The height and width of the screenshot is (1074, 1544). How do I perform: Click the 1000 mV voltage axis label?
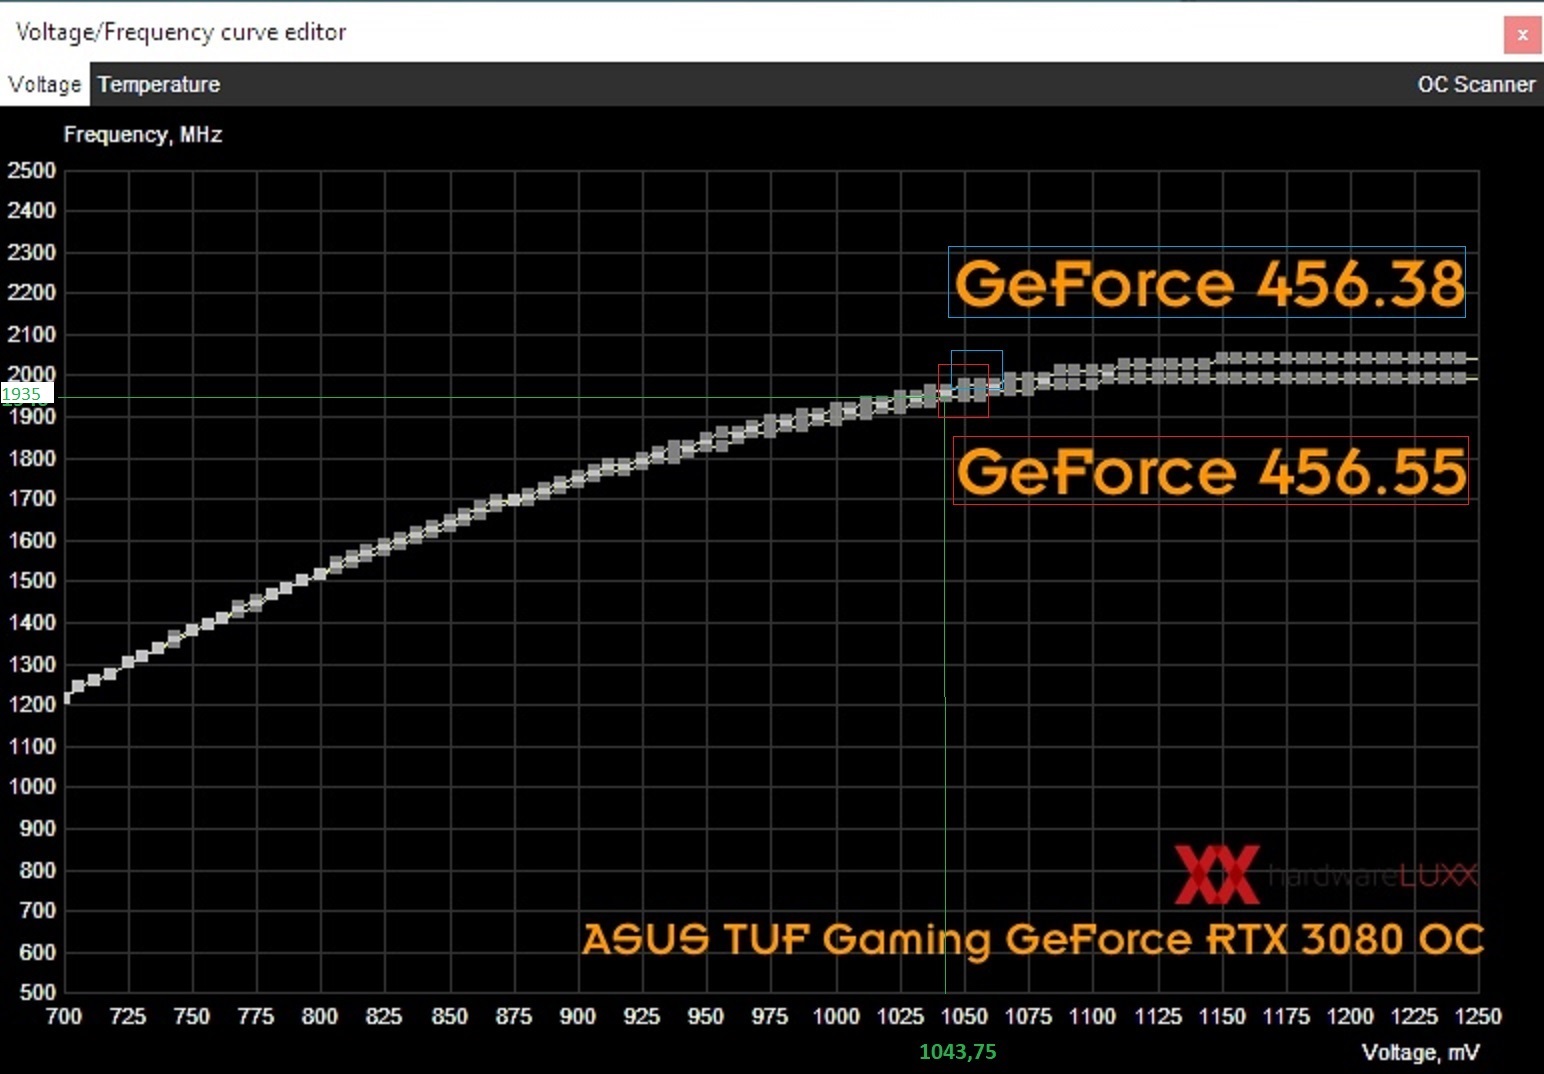[836, 1017]
